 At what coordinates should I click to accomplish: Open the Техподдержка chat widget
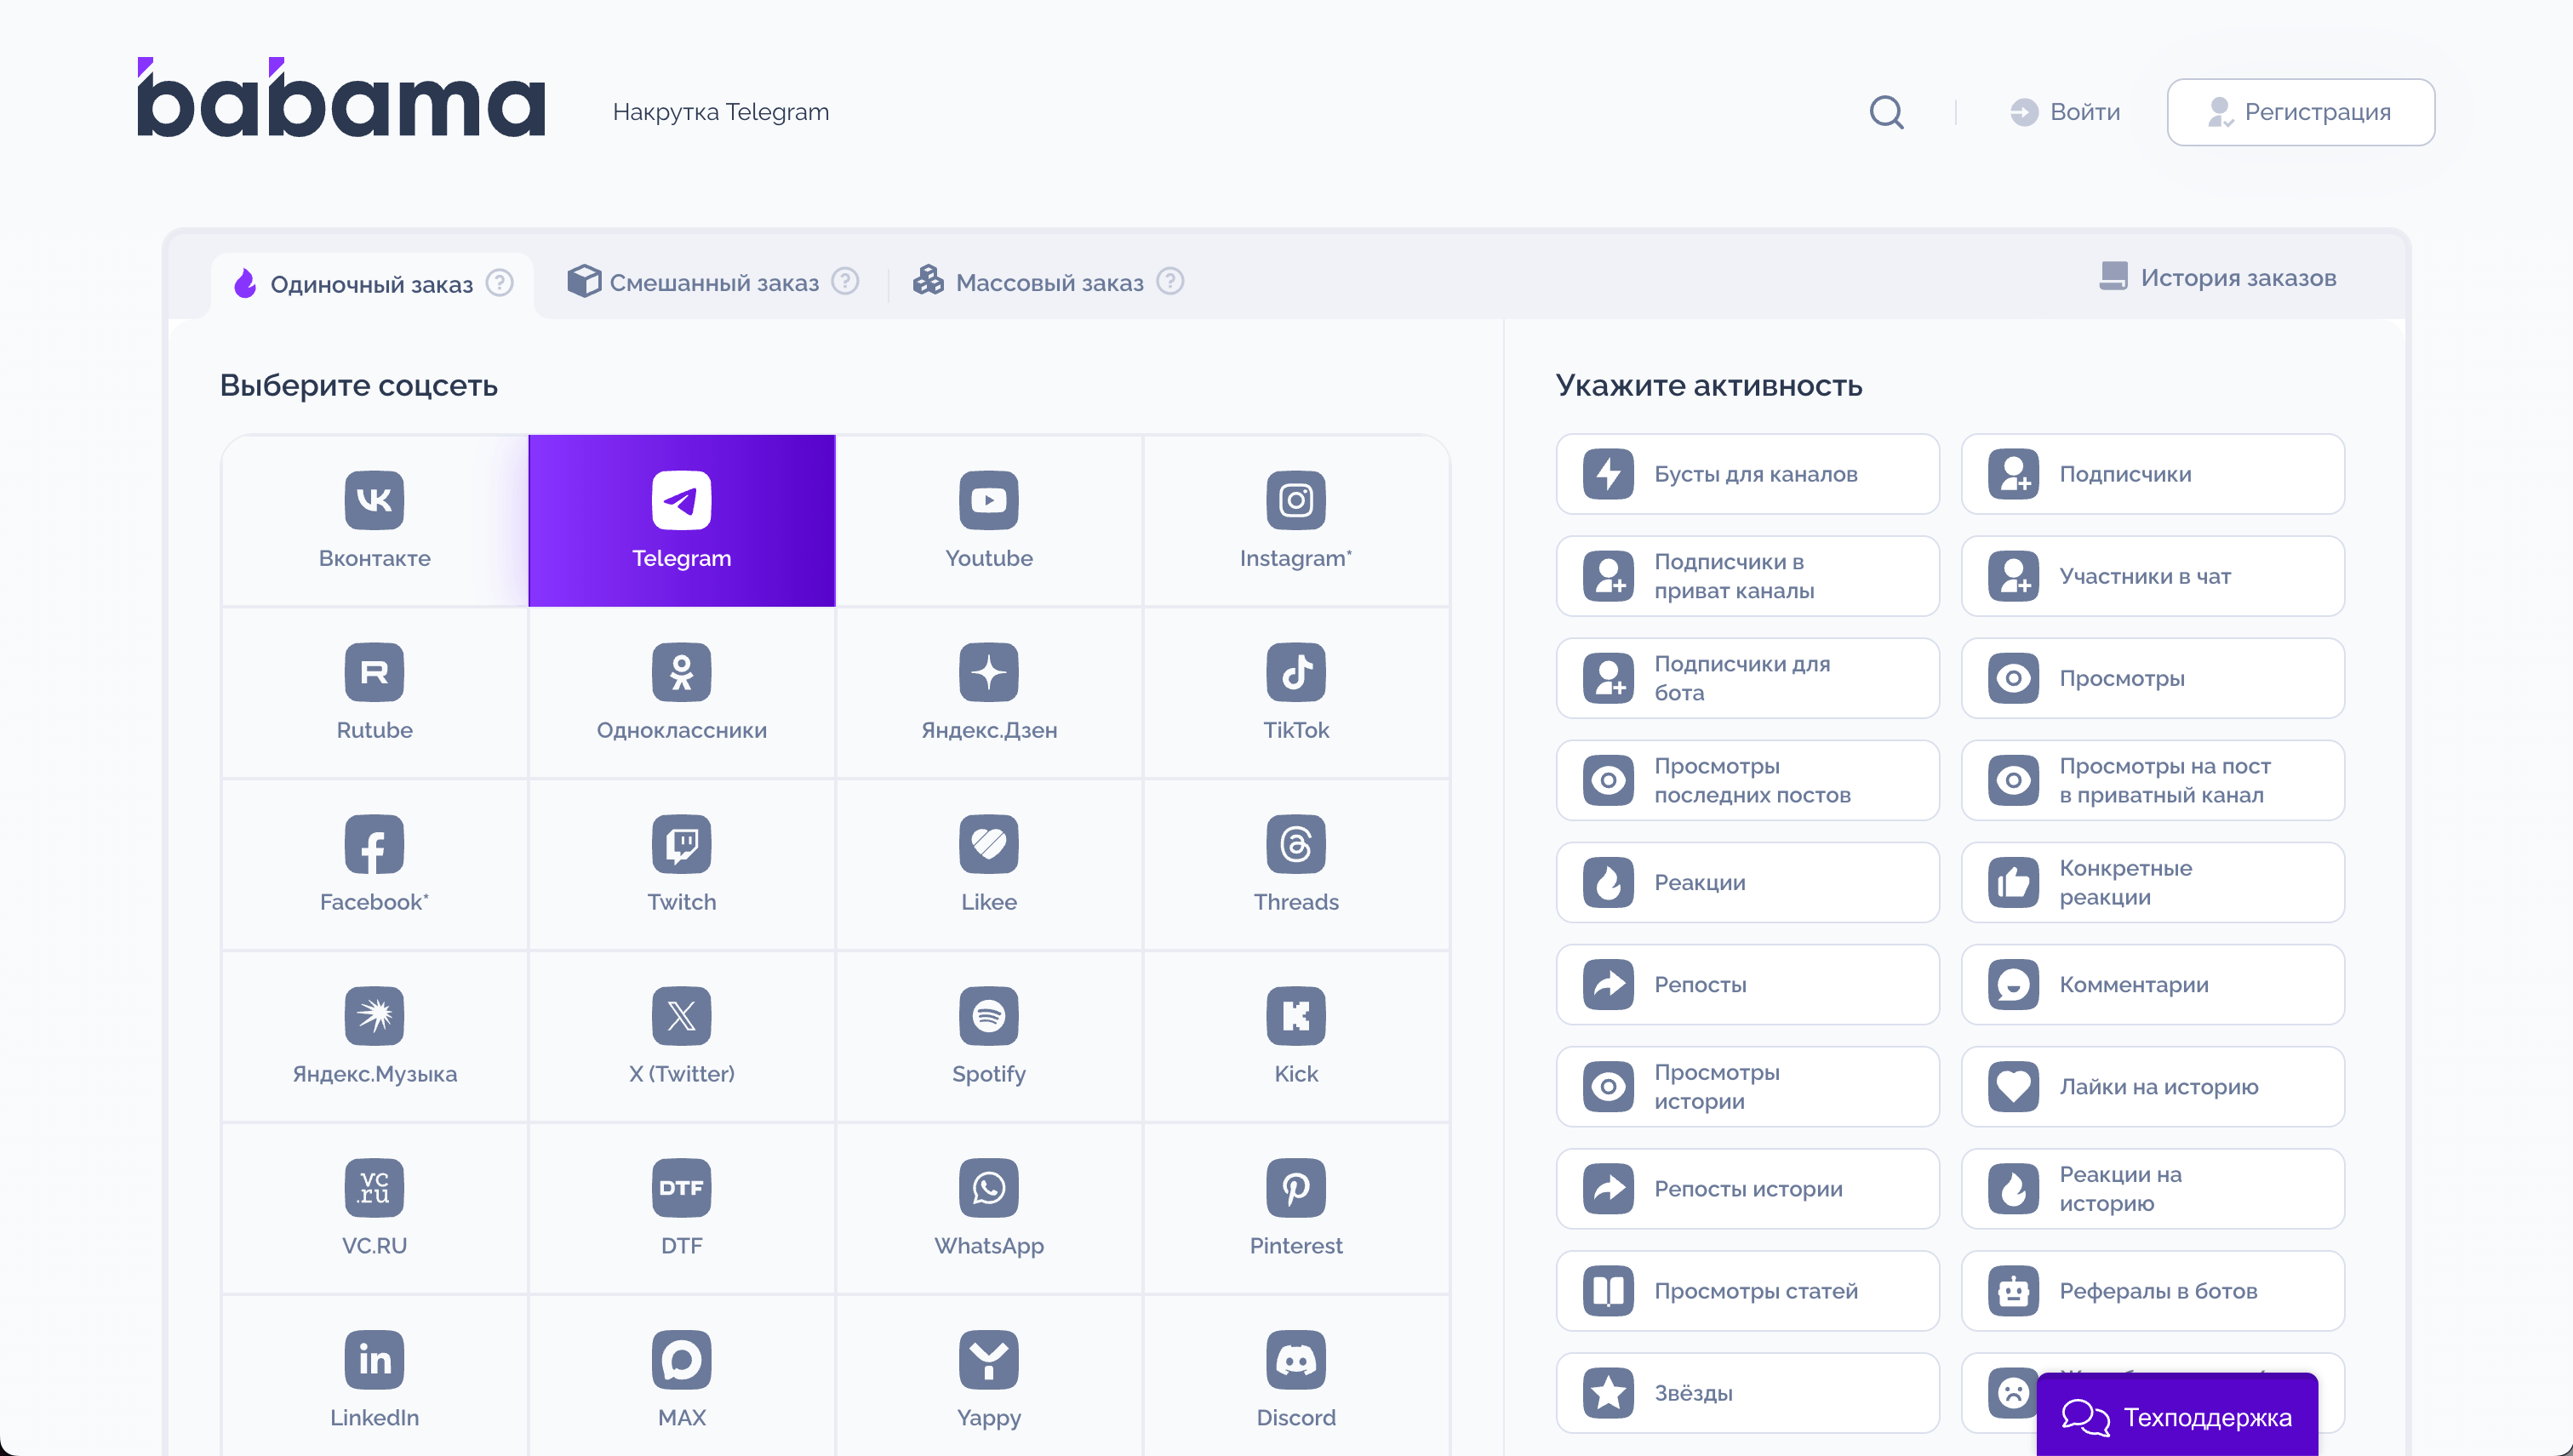2177,1417
